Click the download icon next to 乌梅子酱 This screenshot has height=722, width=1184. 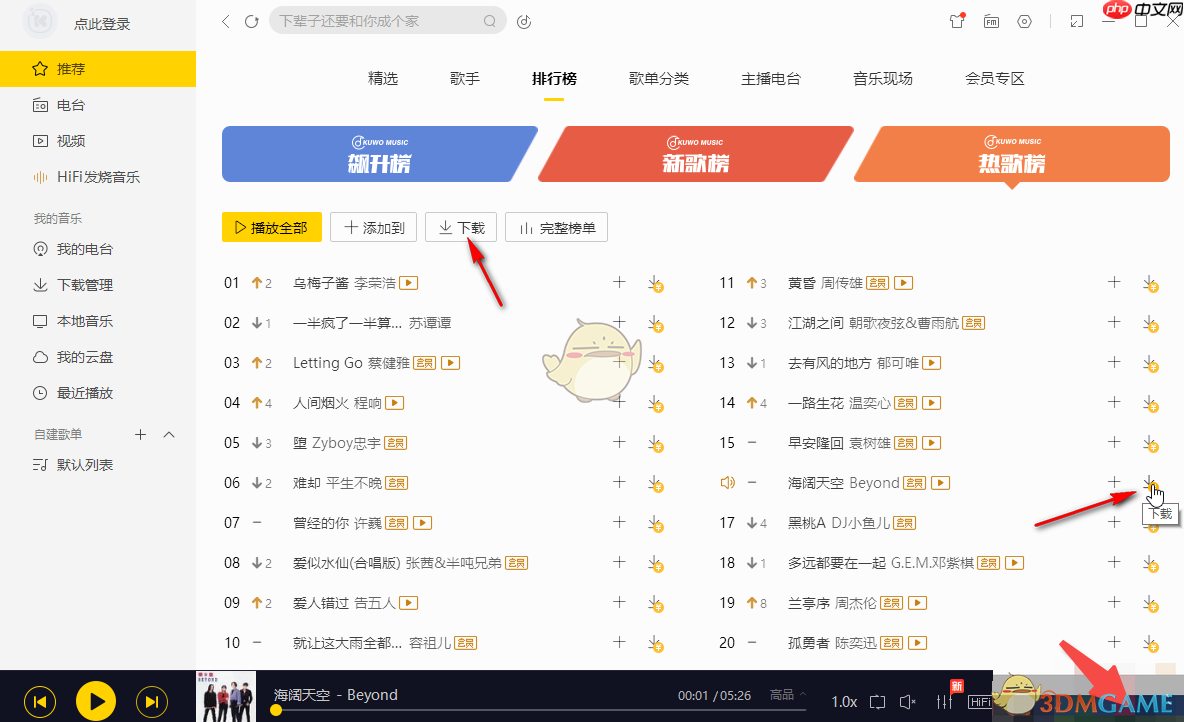656,283
